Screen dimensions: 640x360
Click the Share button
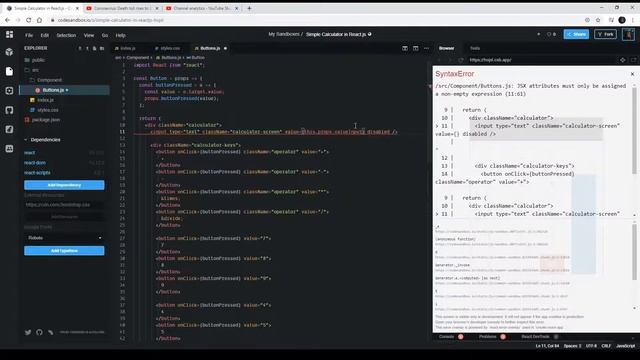(576, 34)
